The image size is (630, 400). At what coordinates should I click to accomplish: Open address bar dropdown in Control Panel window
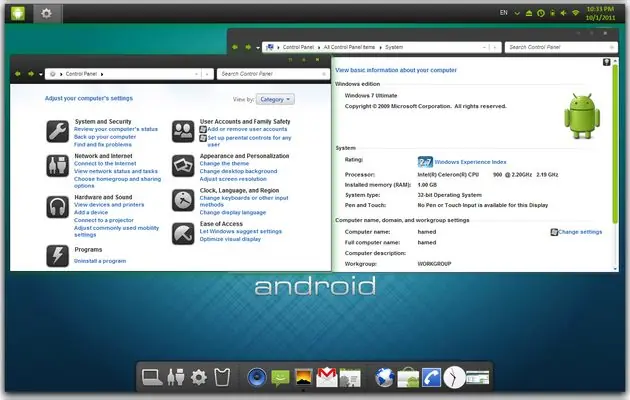tap(196, 74)
